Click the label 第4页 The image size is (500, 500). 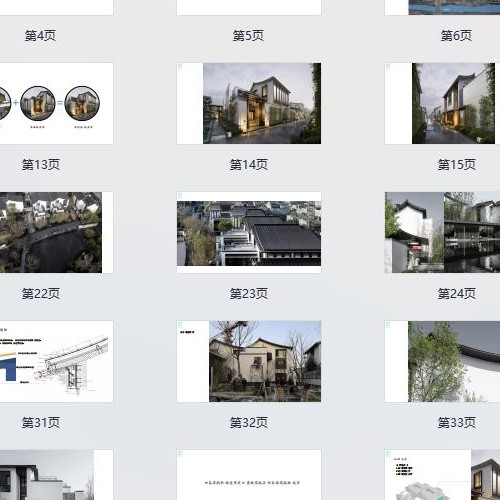40,36
